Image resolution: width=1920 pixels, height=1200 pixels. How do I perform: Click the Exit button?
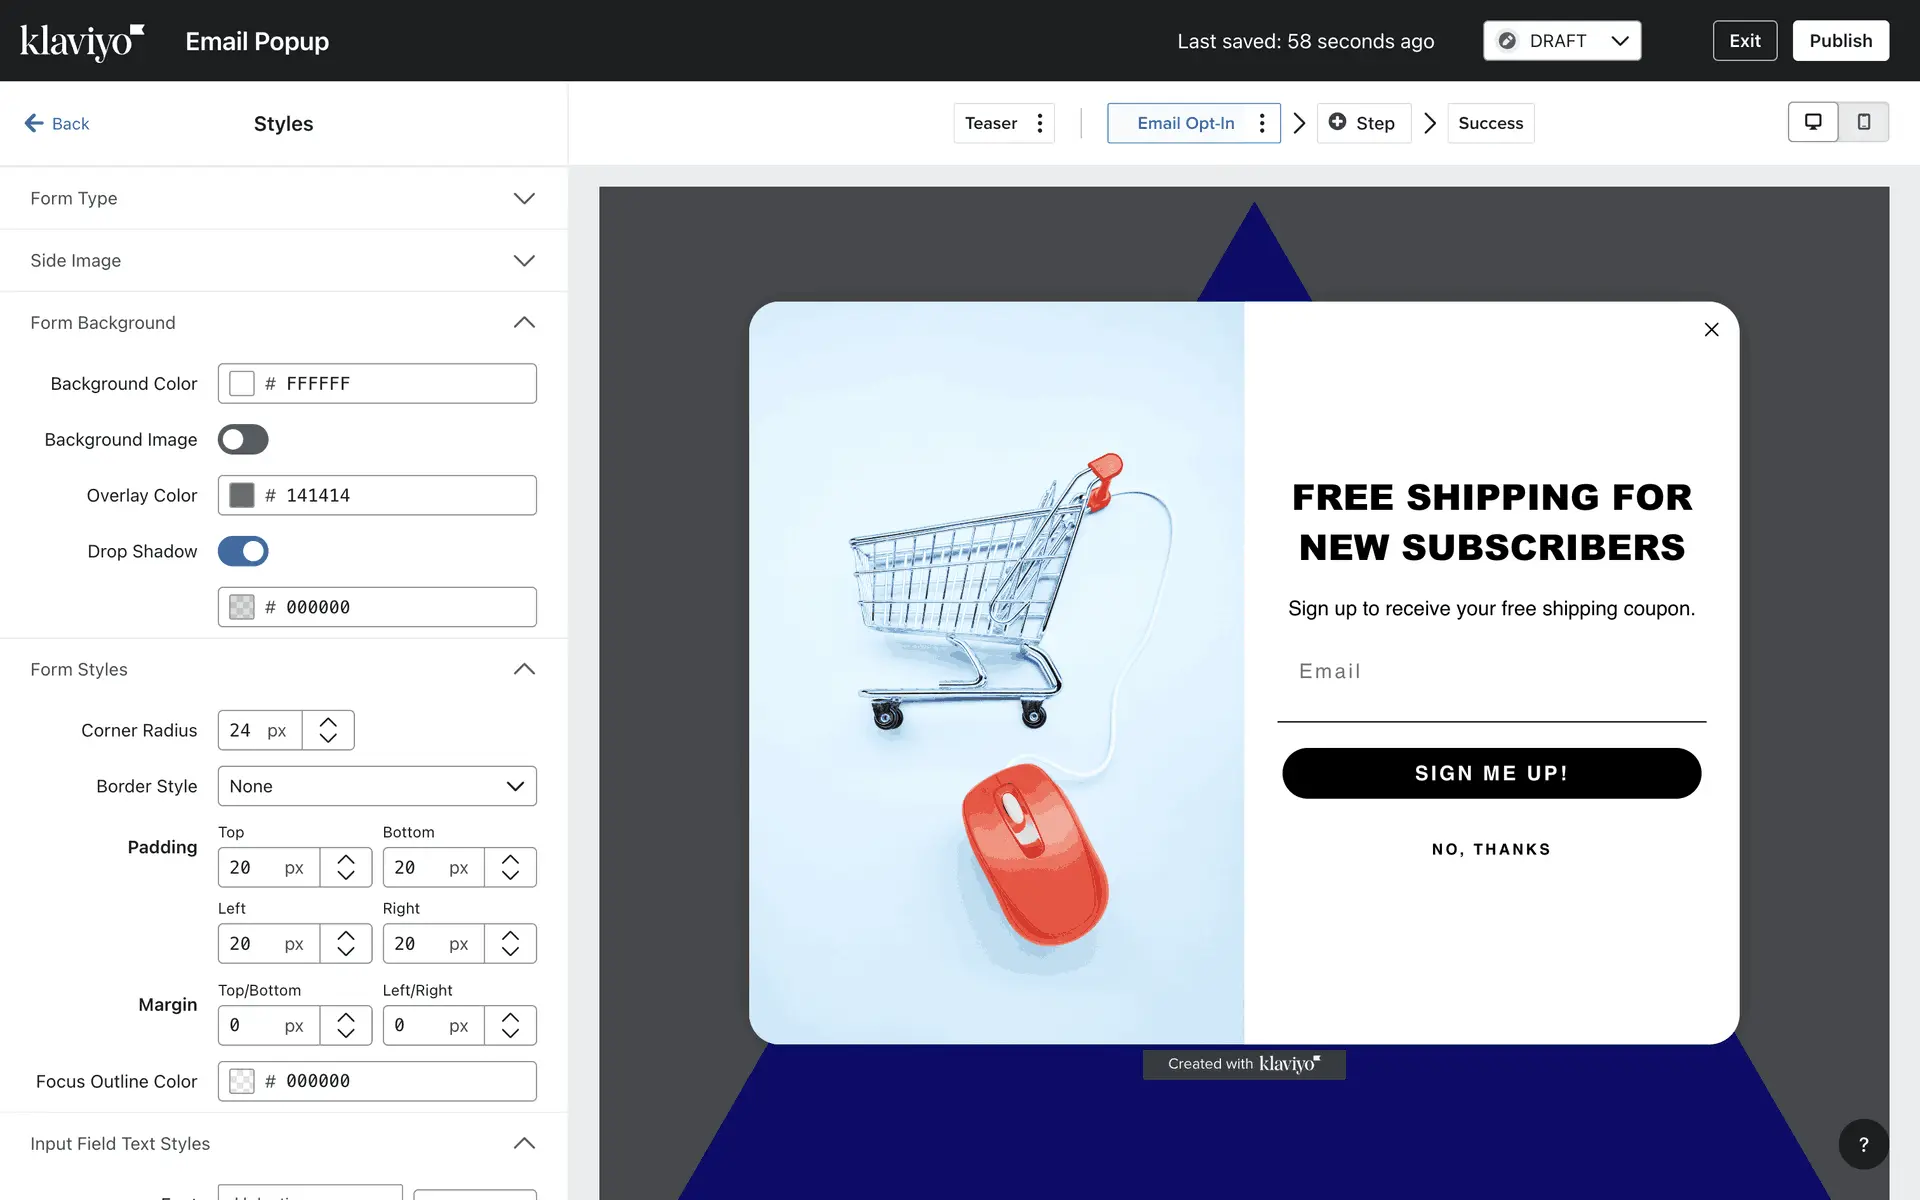tap(1744, 41)
